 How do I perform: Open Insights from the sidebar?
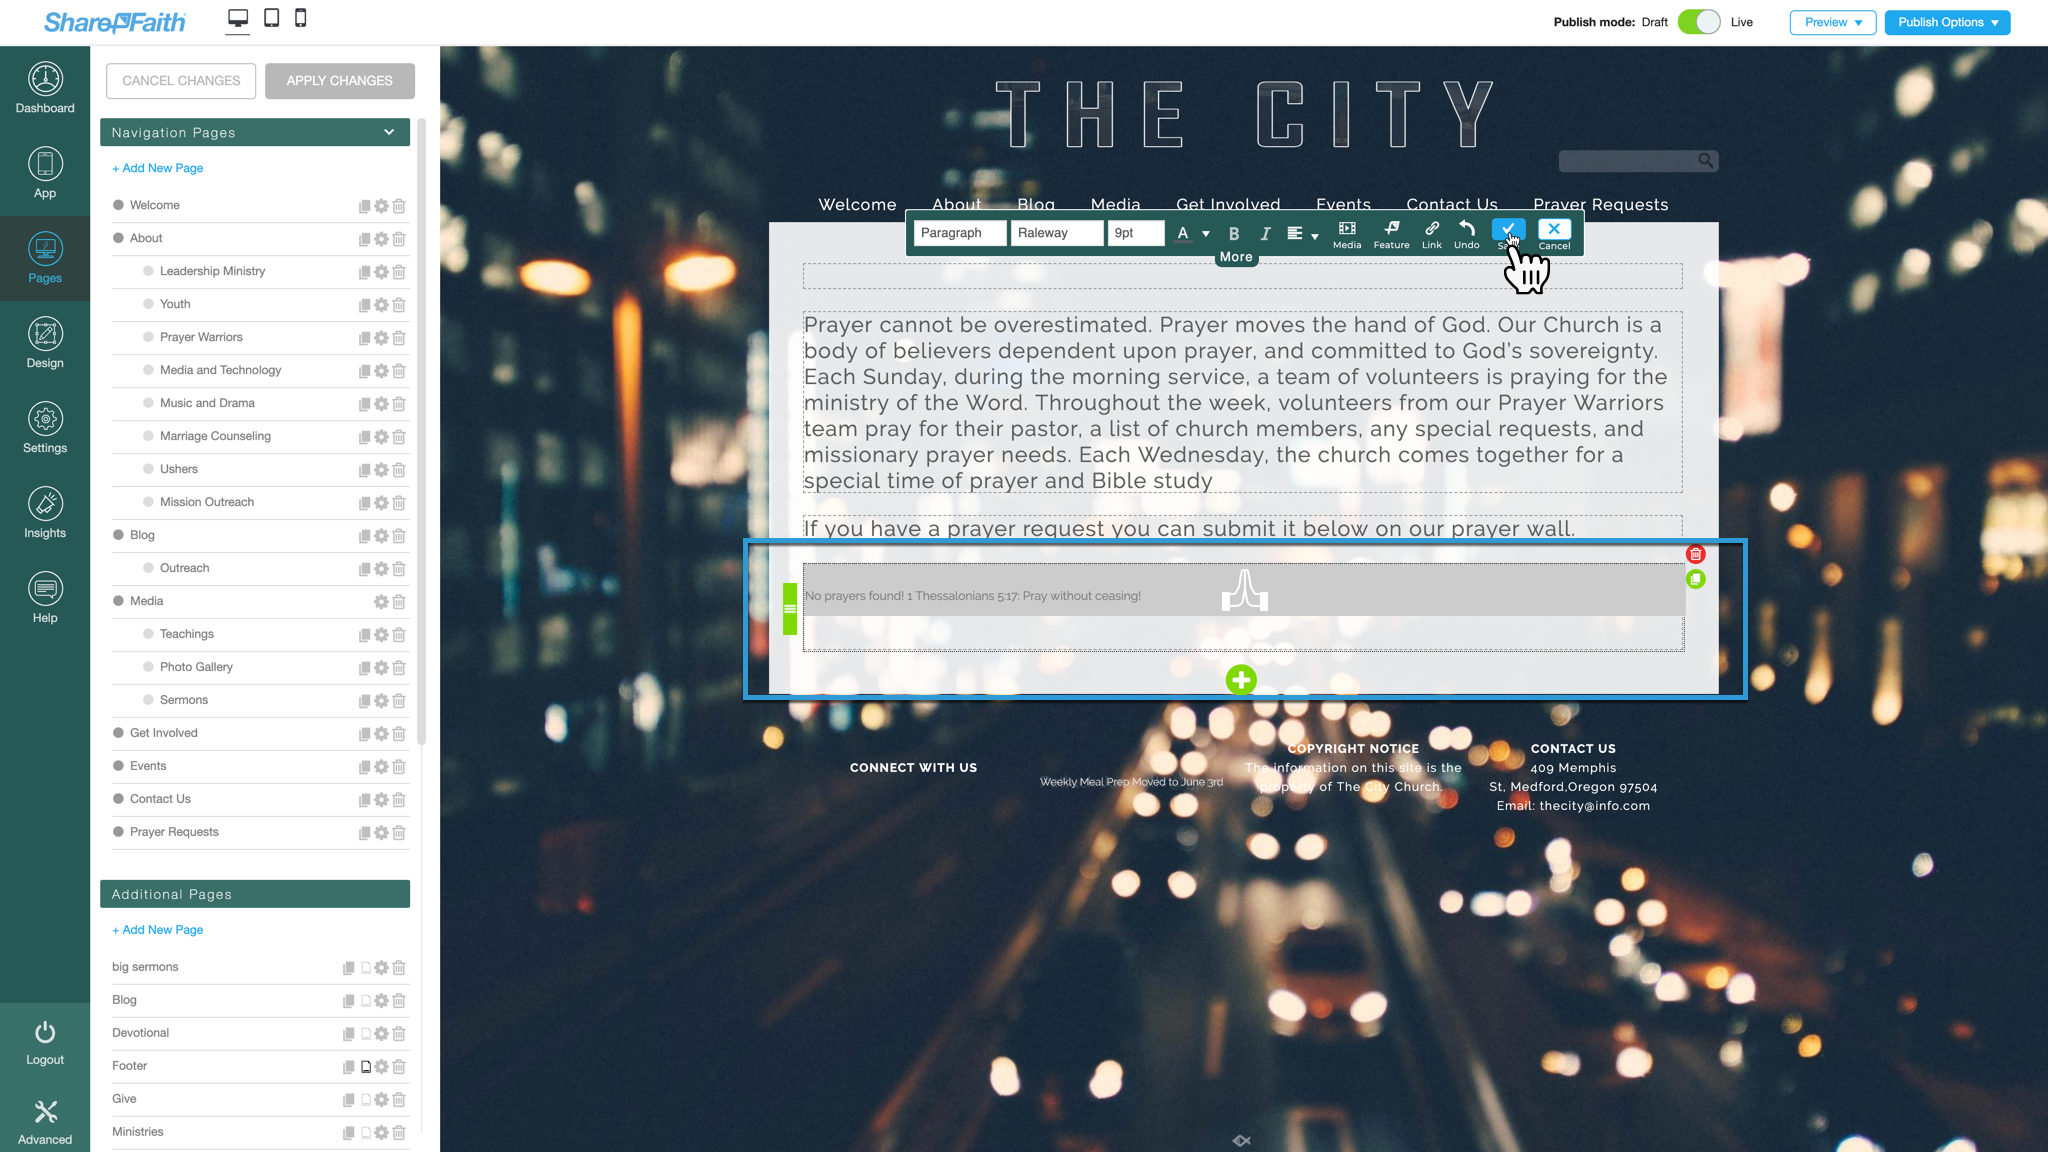point(45,513)
